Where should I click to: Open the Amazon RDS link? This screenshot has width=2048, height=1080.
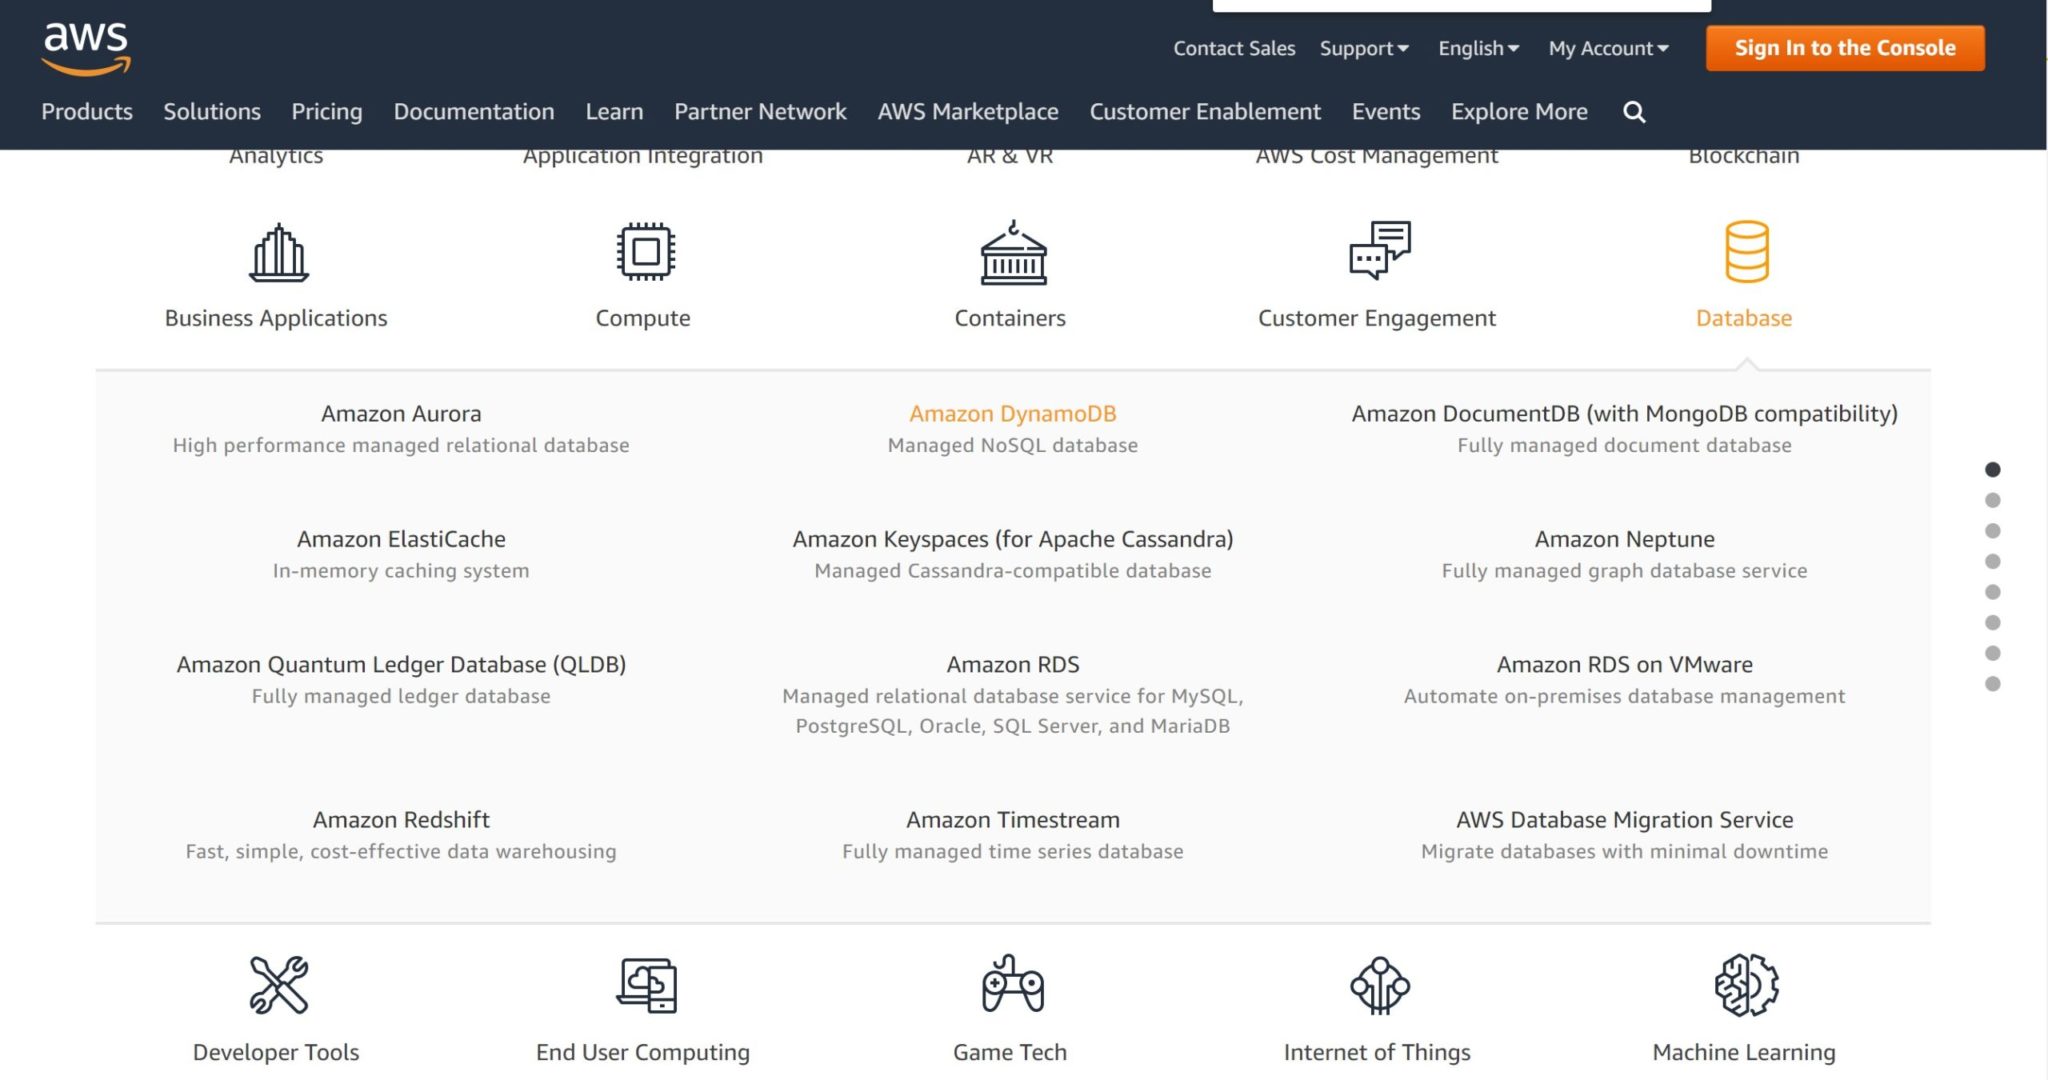pyautogui.click(x=1012, y=664)
